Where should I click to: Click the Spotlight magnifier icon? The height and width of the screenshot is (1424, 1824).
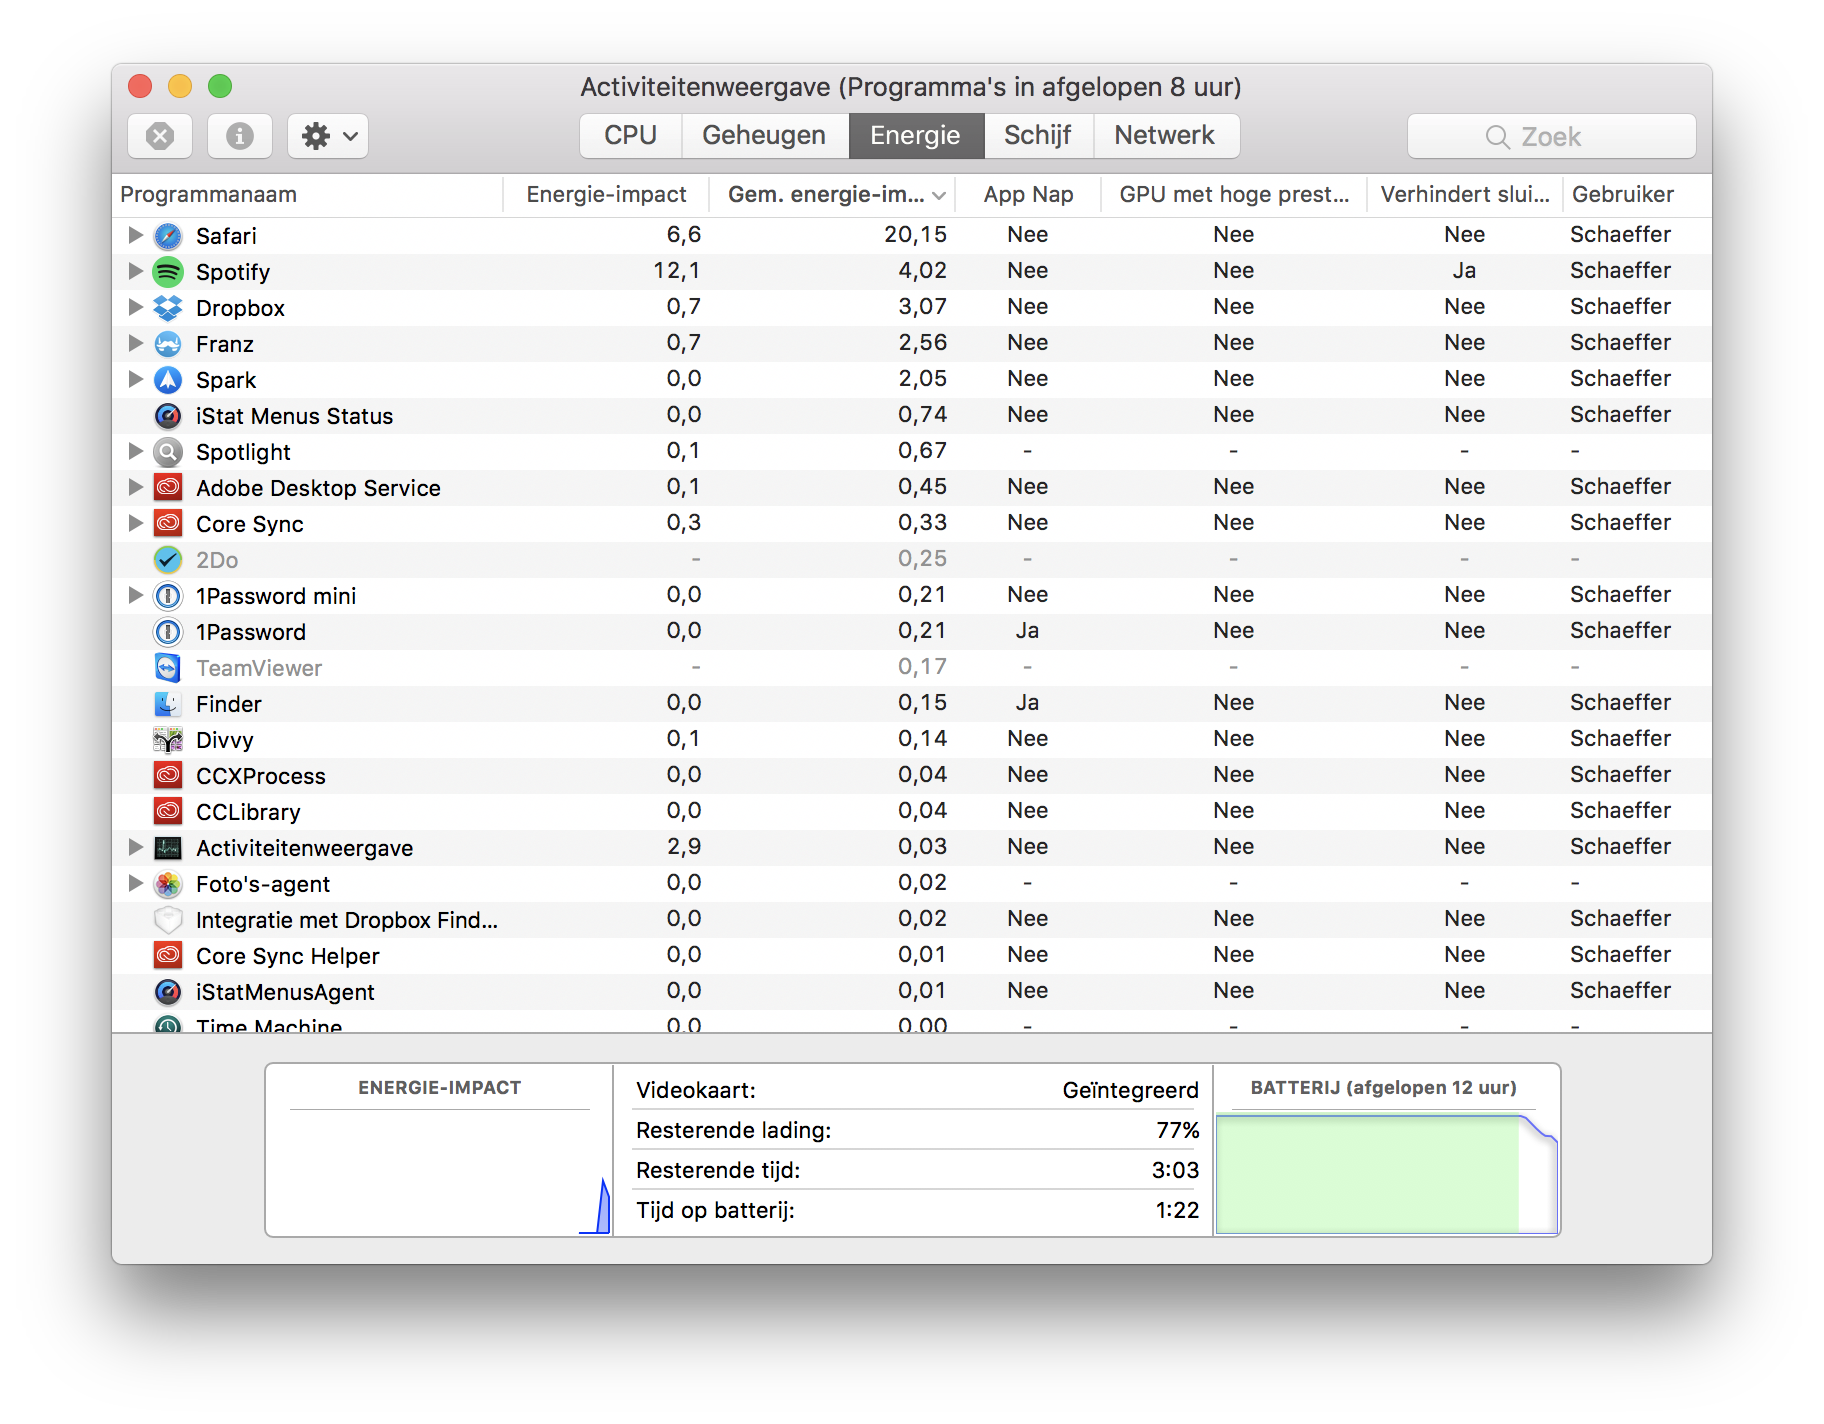pos(168,452)
